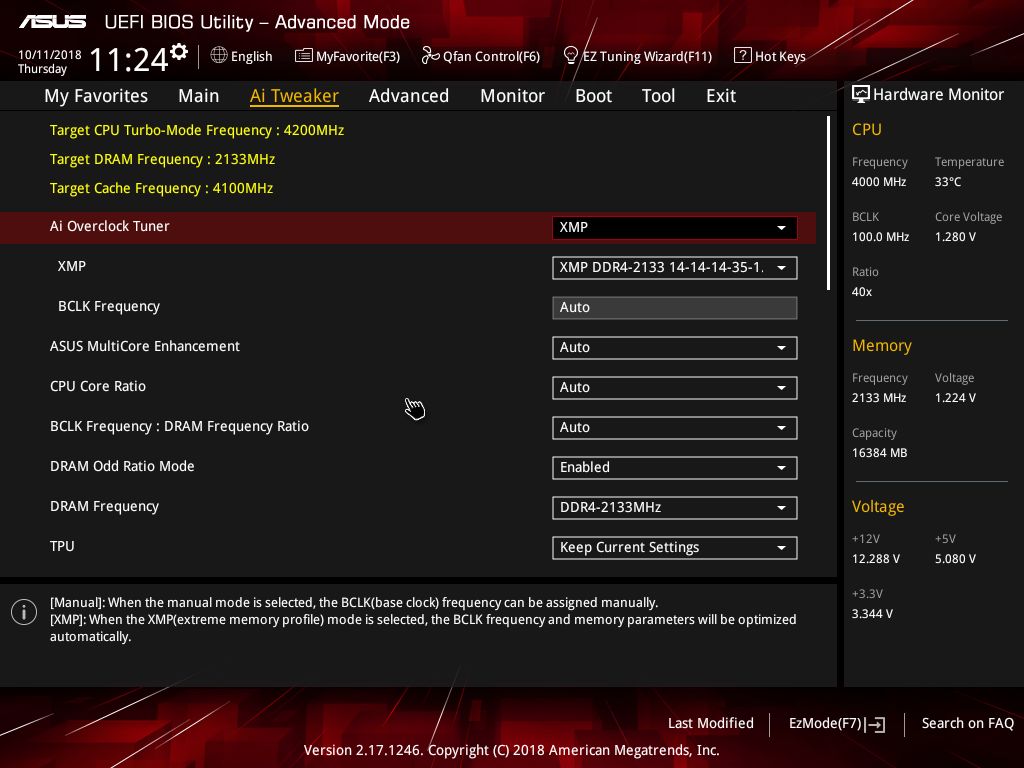This screenshot has width=1024, height=768.
Task: Click the BCLK Frequency Auto input field
Action: tap(675, 308)
